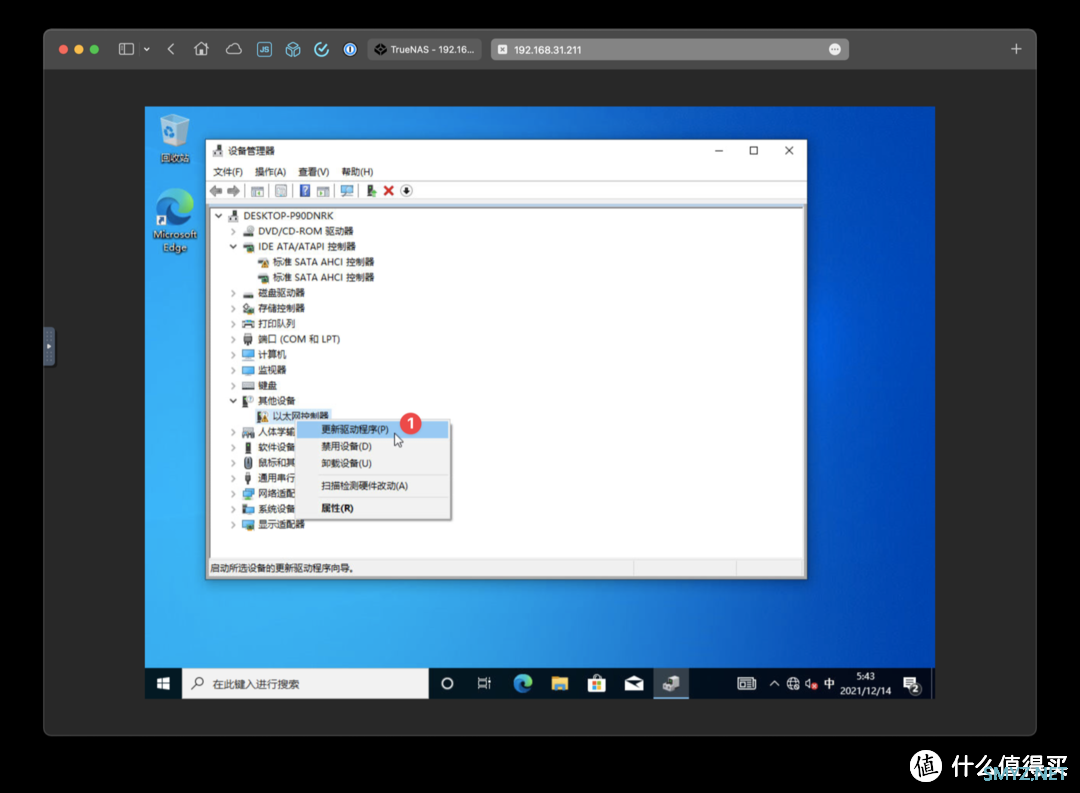Screen dimensions: 1080x793
Task: Open a new browser tab with plus
Action: pos(1016,49)
